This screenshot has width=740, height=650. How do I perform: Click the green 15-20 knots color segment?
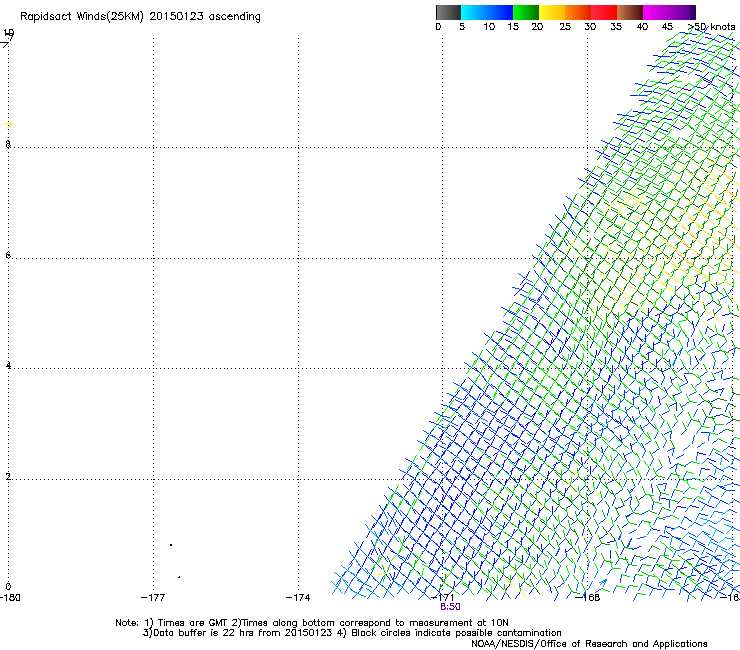(x=526, y=12)
